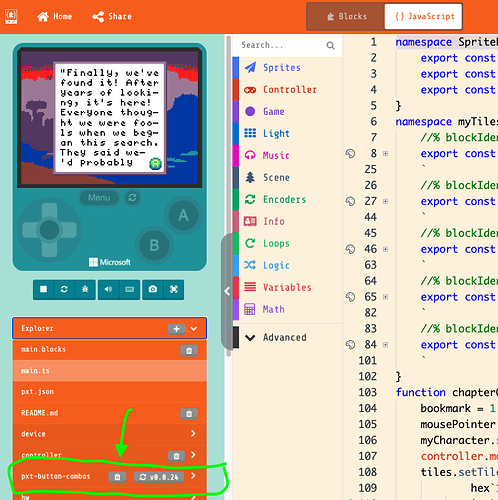The height and width of the screenshot is (500, 498).
Task: Expand the pxt-button-combos folder
Action: [x=193, y=476]
